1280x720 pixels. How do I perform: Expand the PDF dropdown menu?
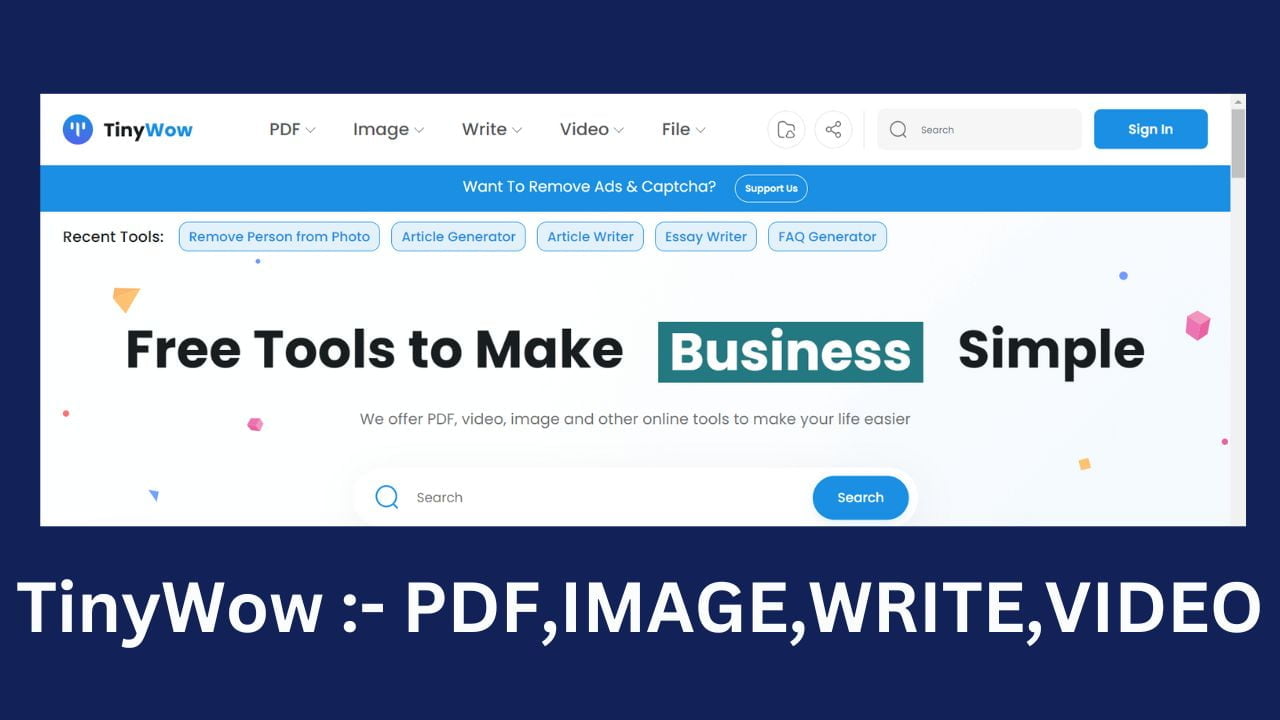click(292, 129)
